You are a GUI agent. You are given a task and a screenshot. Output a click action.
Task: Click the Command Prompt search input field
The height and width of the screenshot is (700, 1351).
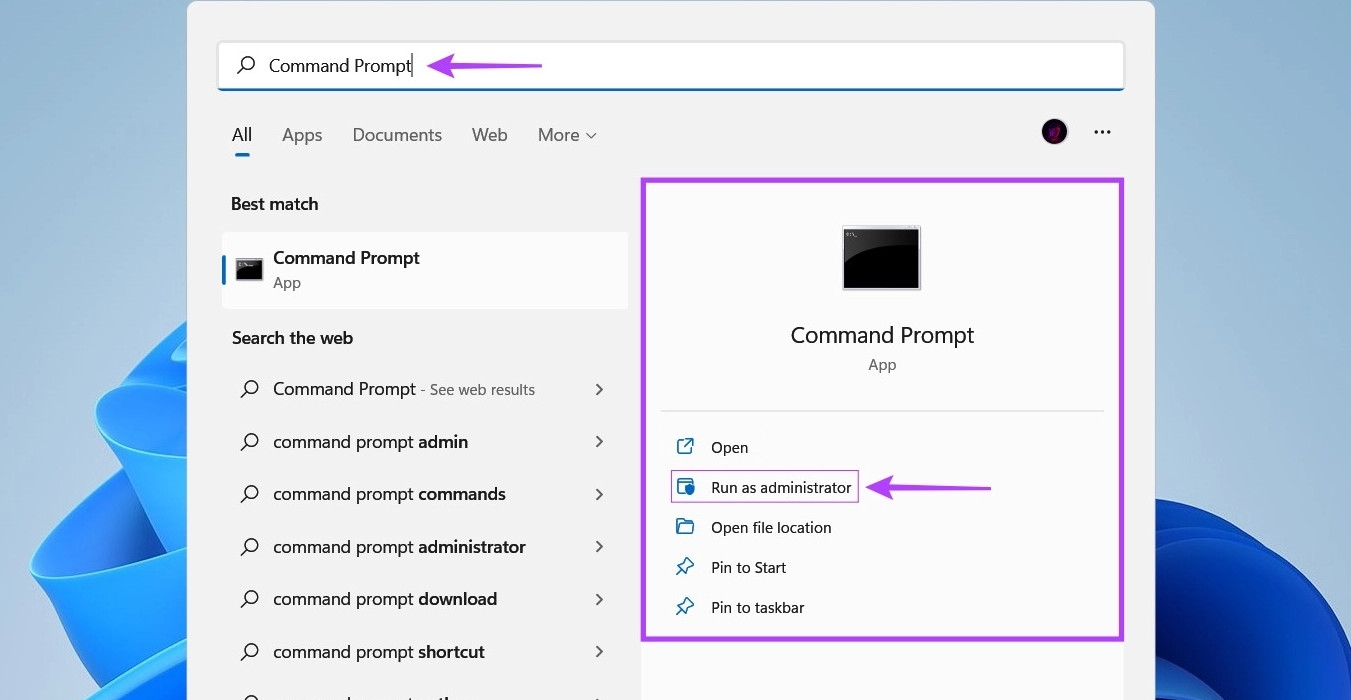point(671,66)
